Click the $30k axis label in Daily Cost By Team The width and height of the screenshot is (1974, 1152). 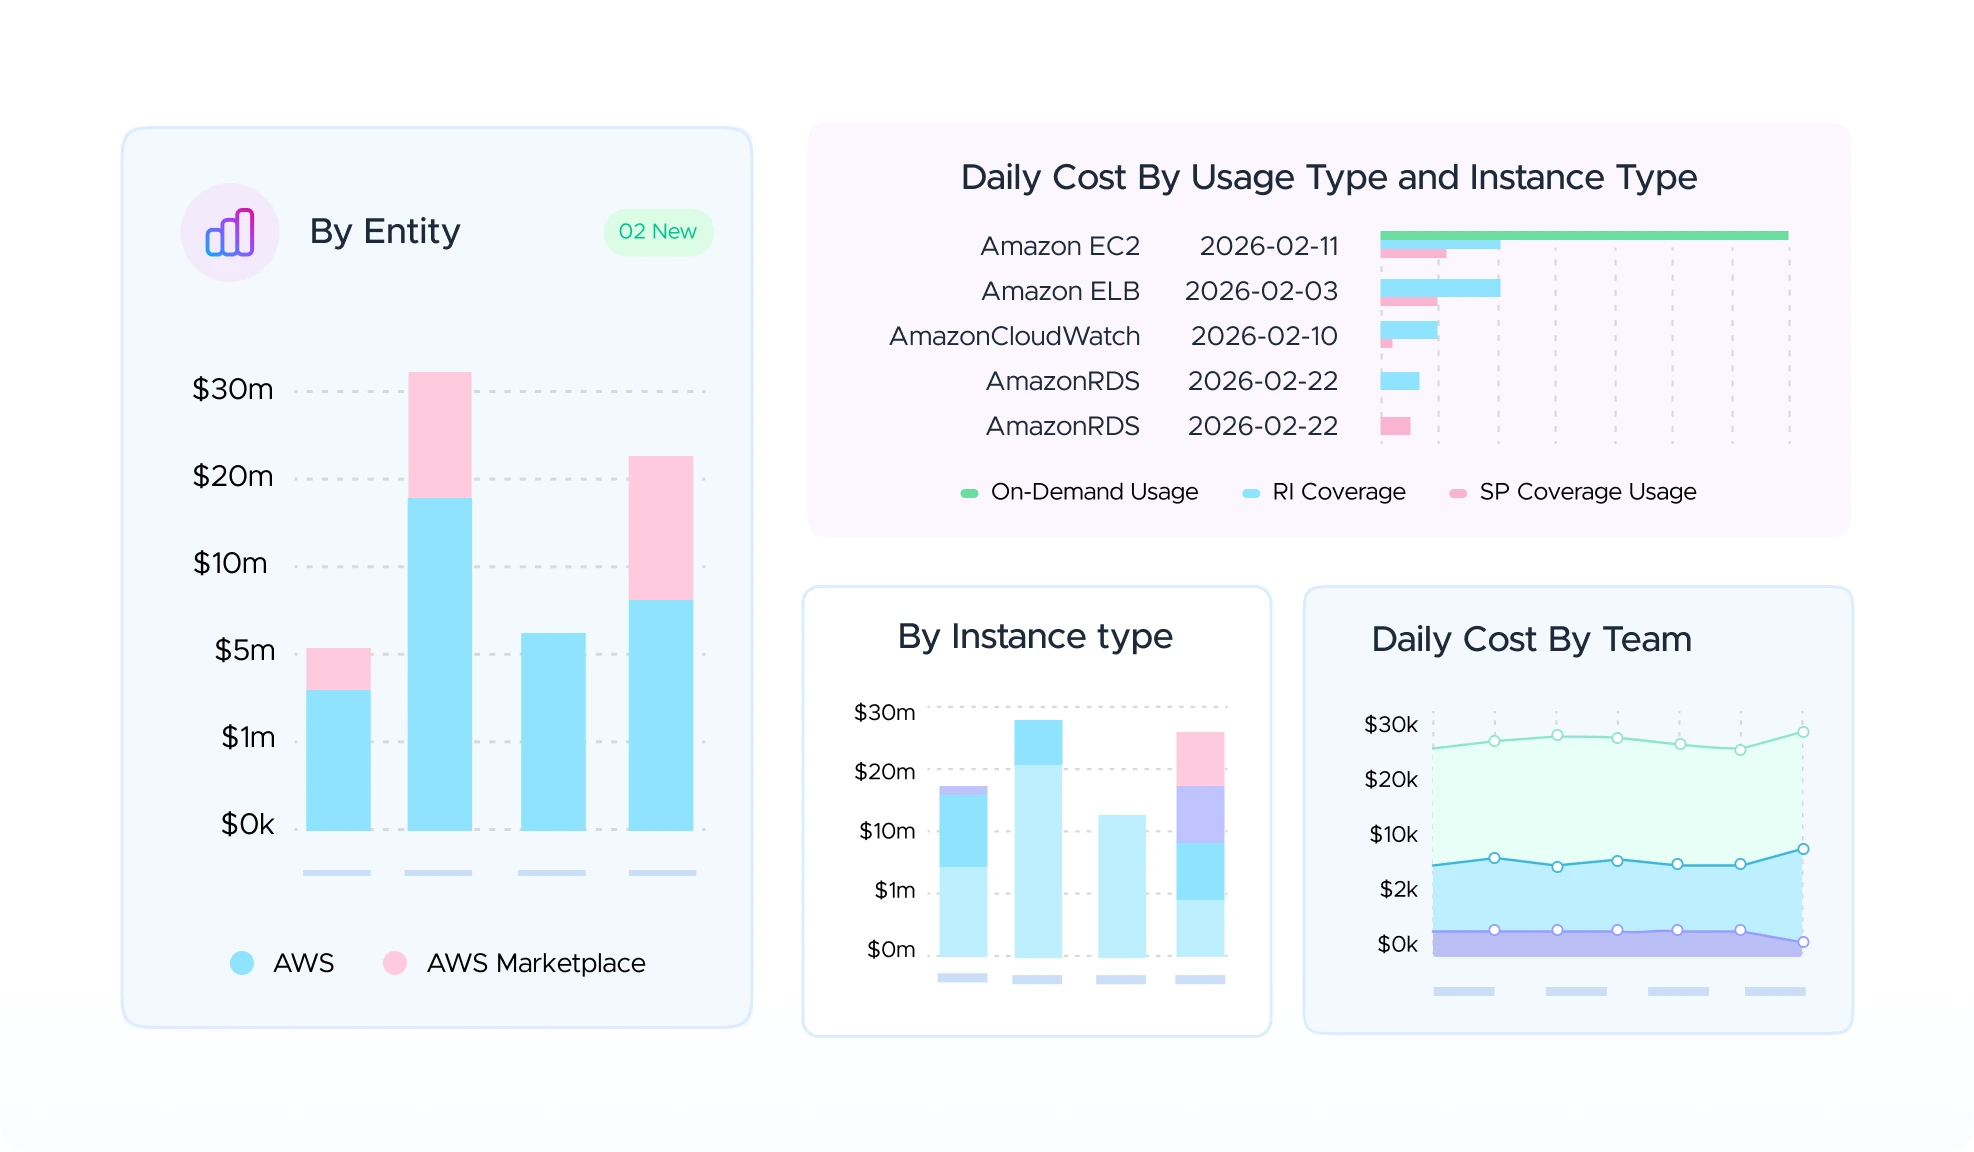tap(1391, 725)
